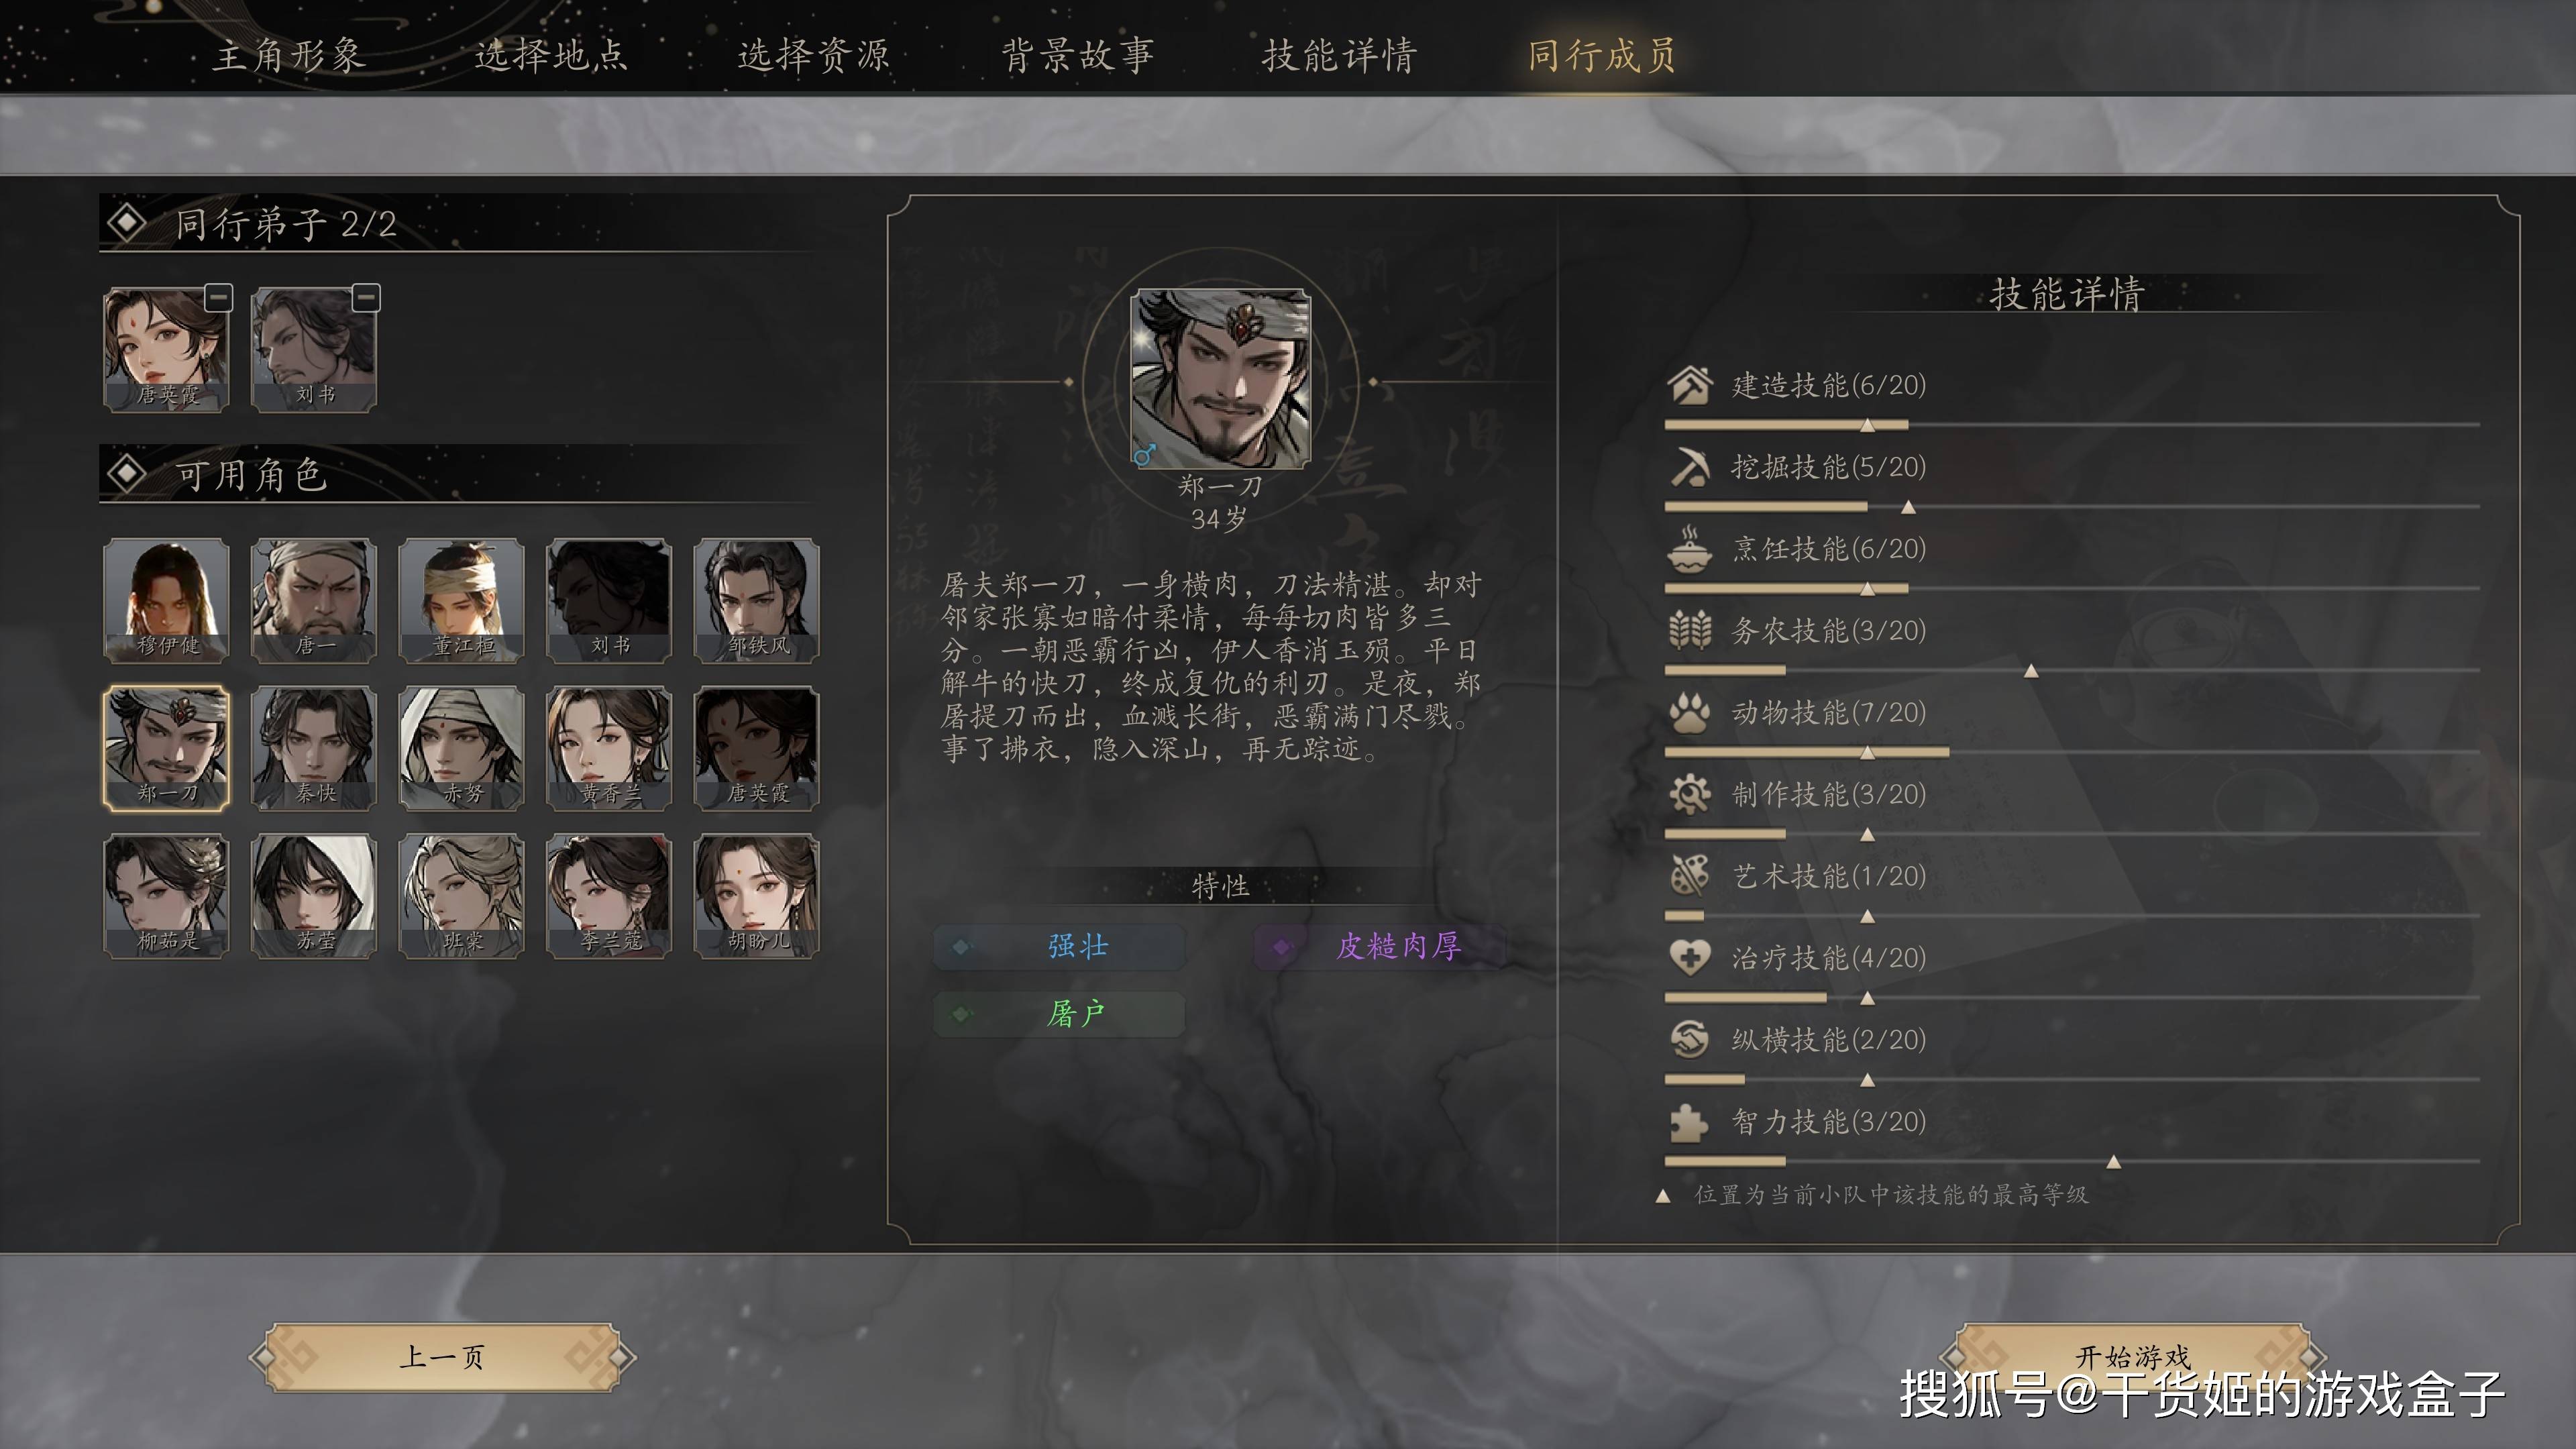Select the 强壮 trait tag
Viewport: 2576px width, 1449px height.
click(x=1060, y=946)
